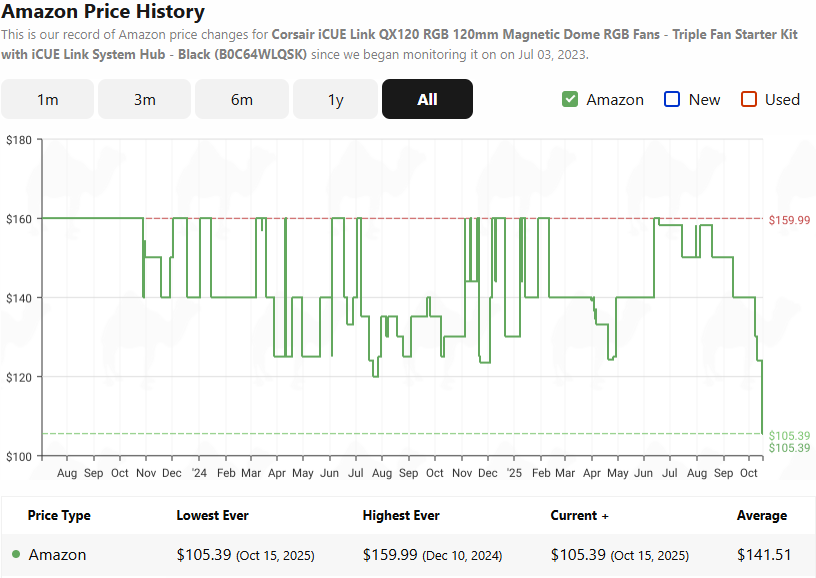Click the green $105.39 label on the chart
Image resolution: width=816 pixels, height=578 pixels.
[x=791, y=436]
